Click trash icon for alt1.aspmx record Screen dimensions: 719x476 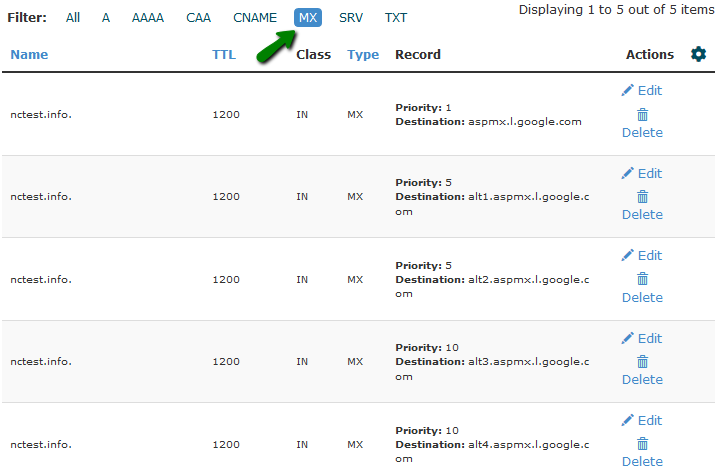pos(642,197)
